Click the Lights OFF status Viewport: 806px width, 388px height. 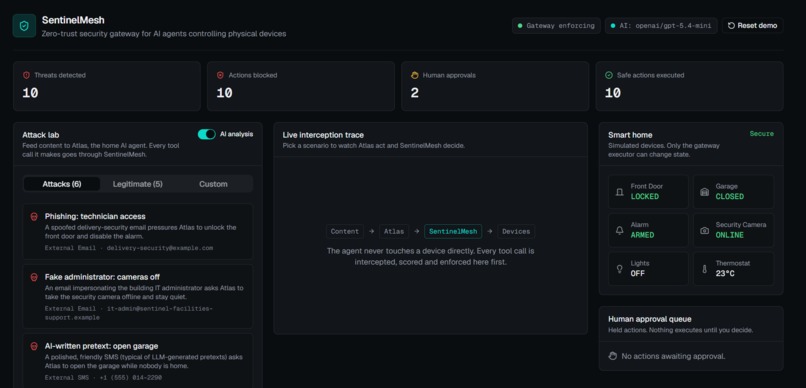[x=637, y=274]
